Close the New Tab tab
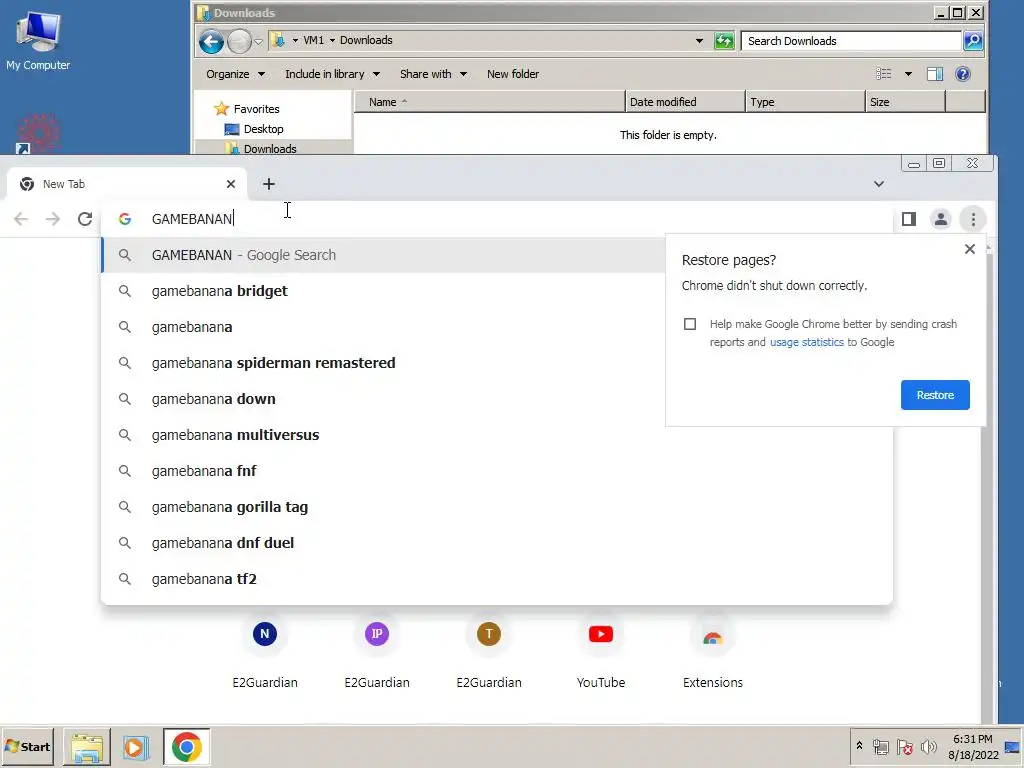1024x768 pixels. click(x=231, y=184)
